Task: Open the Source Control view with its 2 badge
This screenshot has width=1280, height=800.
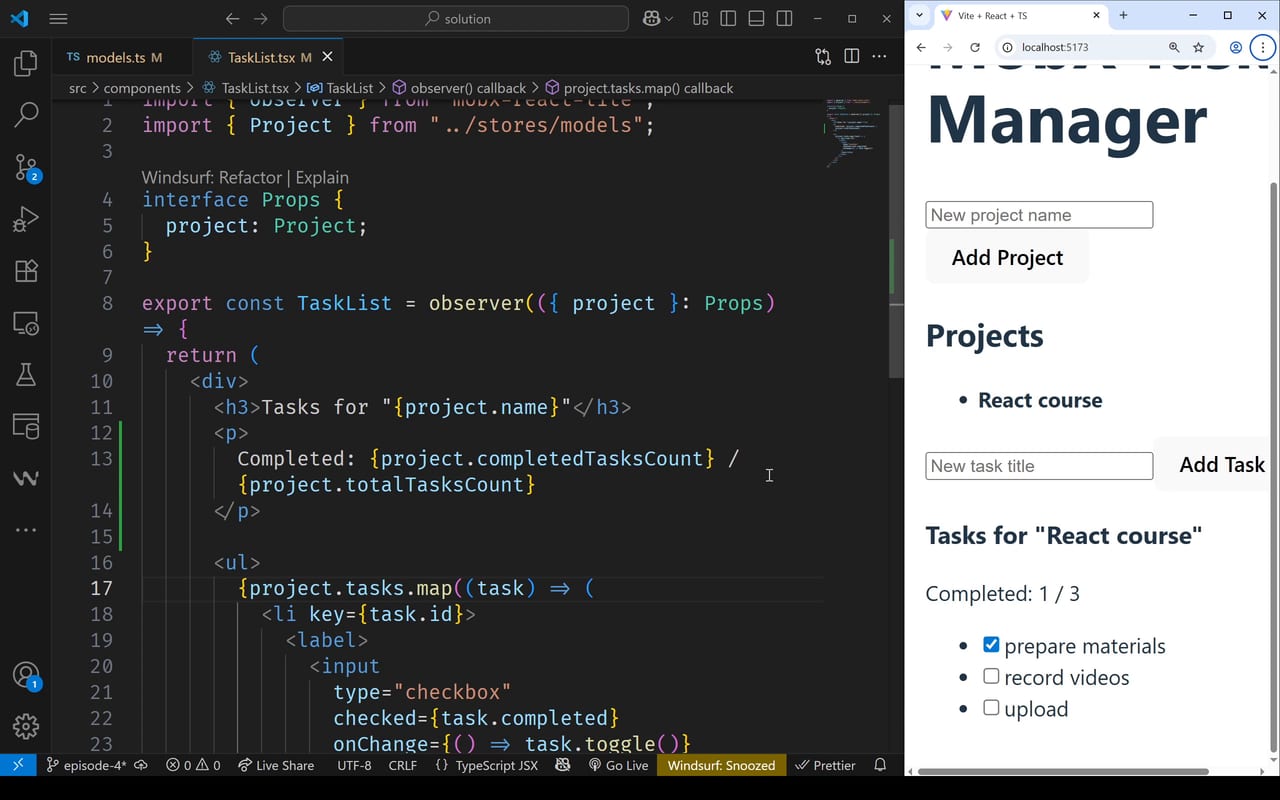Action: 26,166
